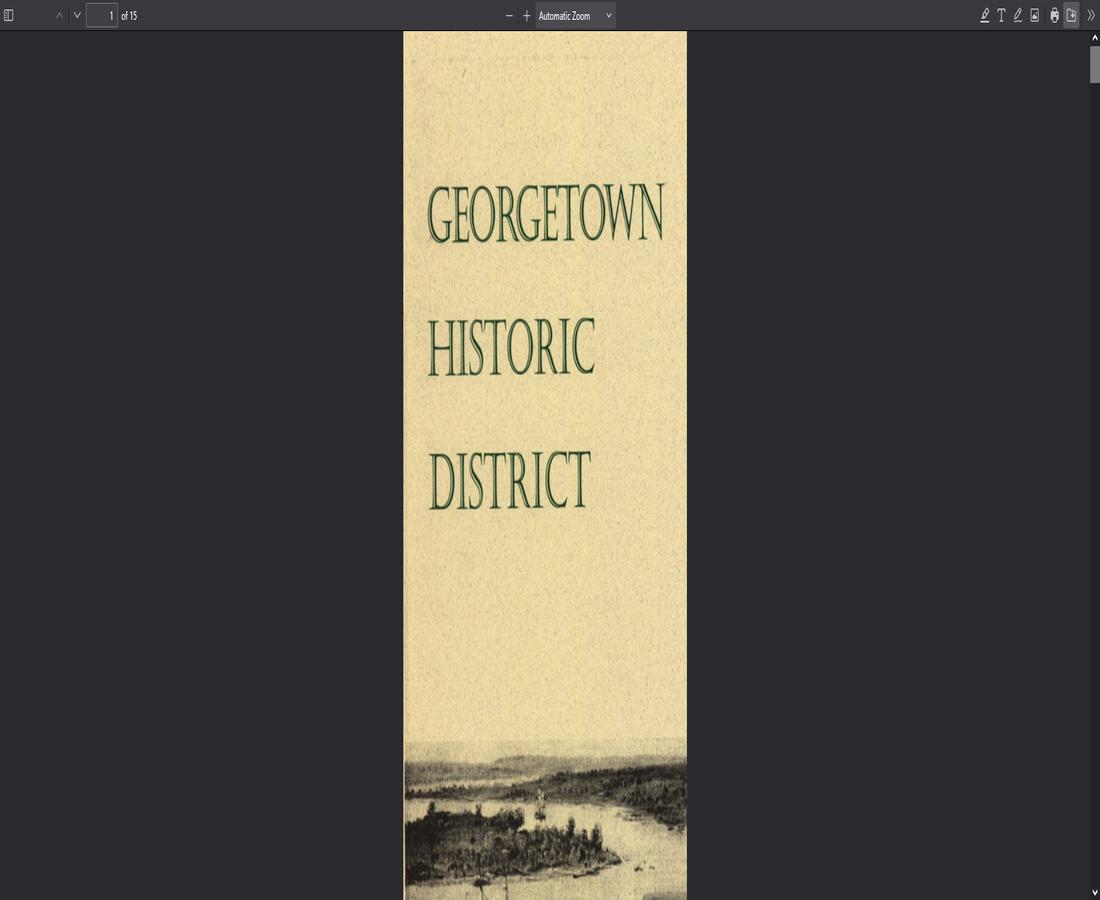
Task: Go to next page with down arrow
Action: [x=76, y=15]
